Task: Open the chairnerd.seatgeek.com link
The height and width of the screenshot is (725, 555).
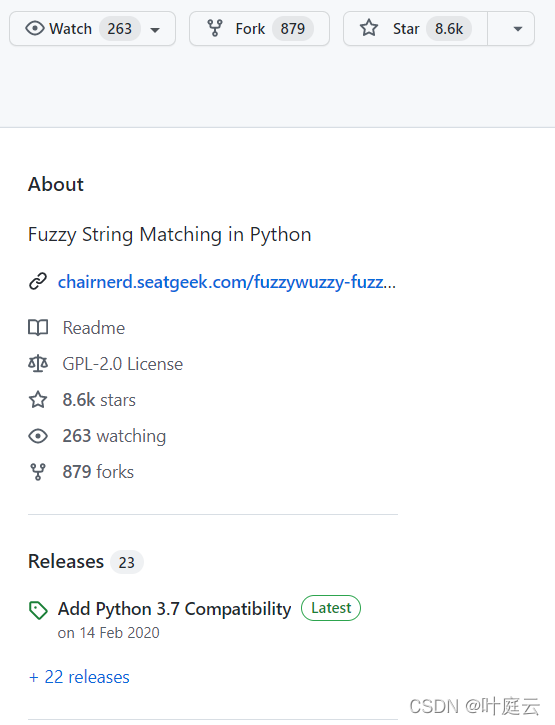Action: 227,282
